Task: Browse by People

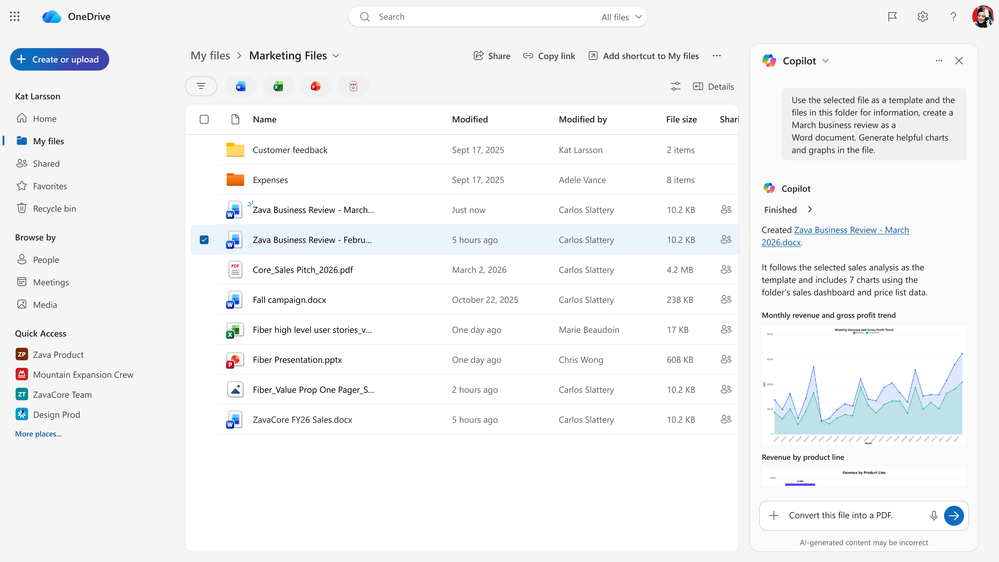Action: coord(38,259)
